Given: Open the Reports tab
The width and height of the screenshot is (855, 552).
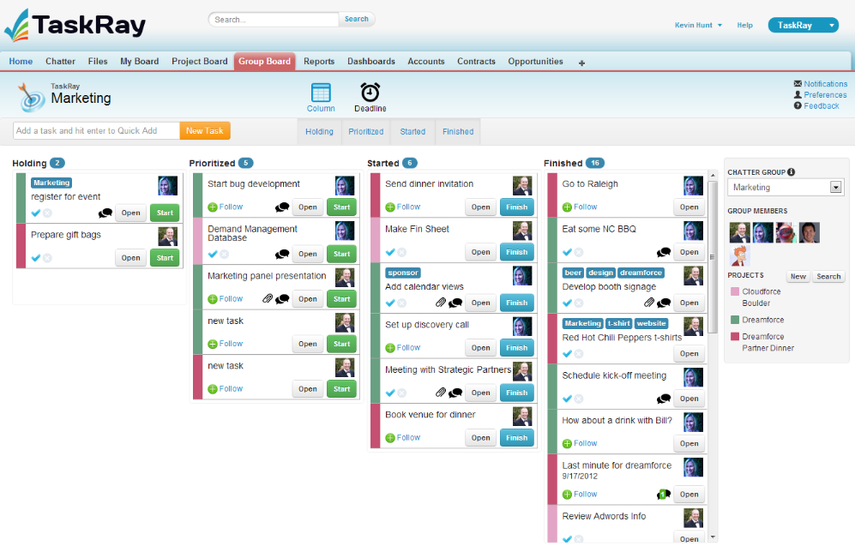Looking at the screenshot, I should [x=319, y=61].
